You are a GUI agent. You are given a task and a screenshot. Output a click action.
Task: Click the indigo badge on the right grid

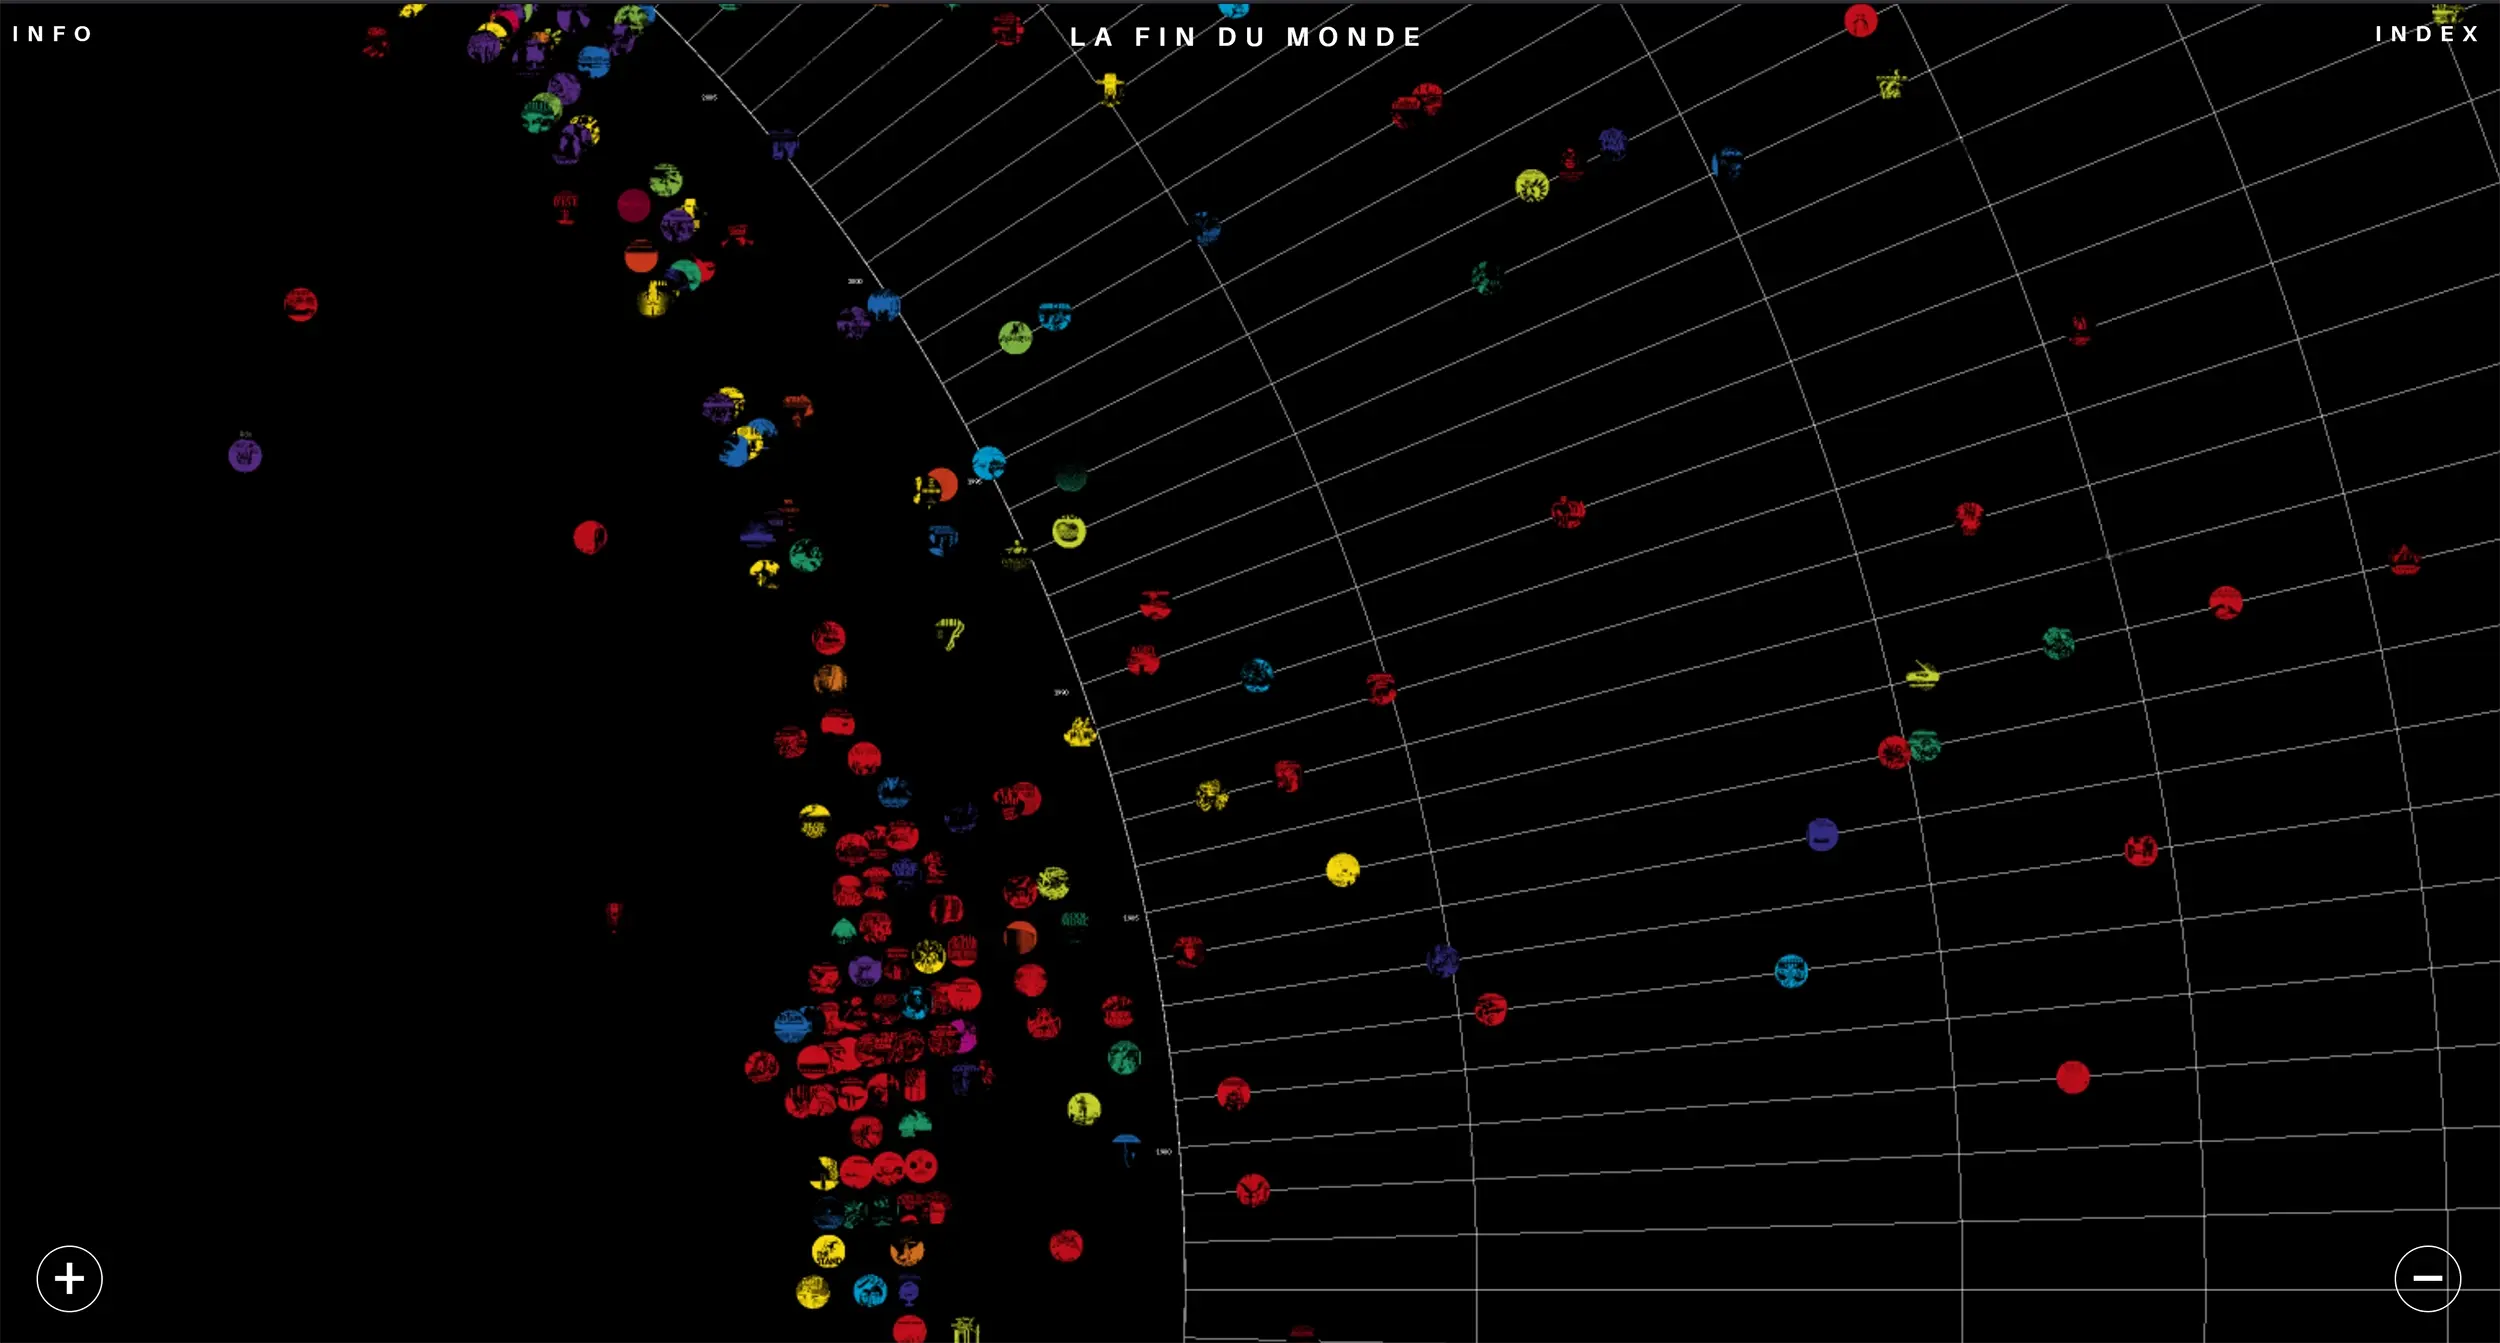tap(1822, 834)
